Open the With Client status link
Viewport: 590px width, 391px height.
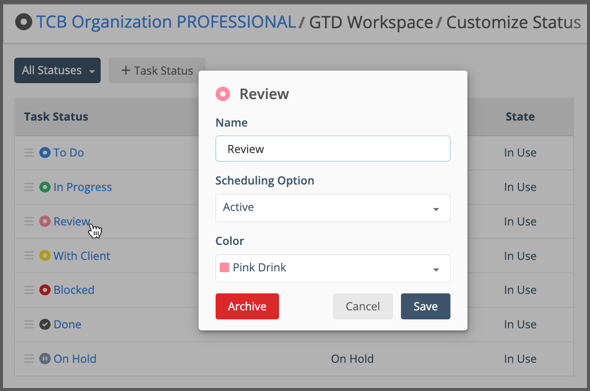[x=82, y=256]
